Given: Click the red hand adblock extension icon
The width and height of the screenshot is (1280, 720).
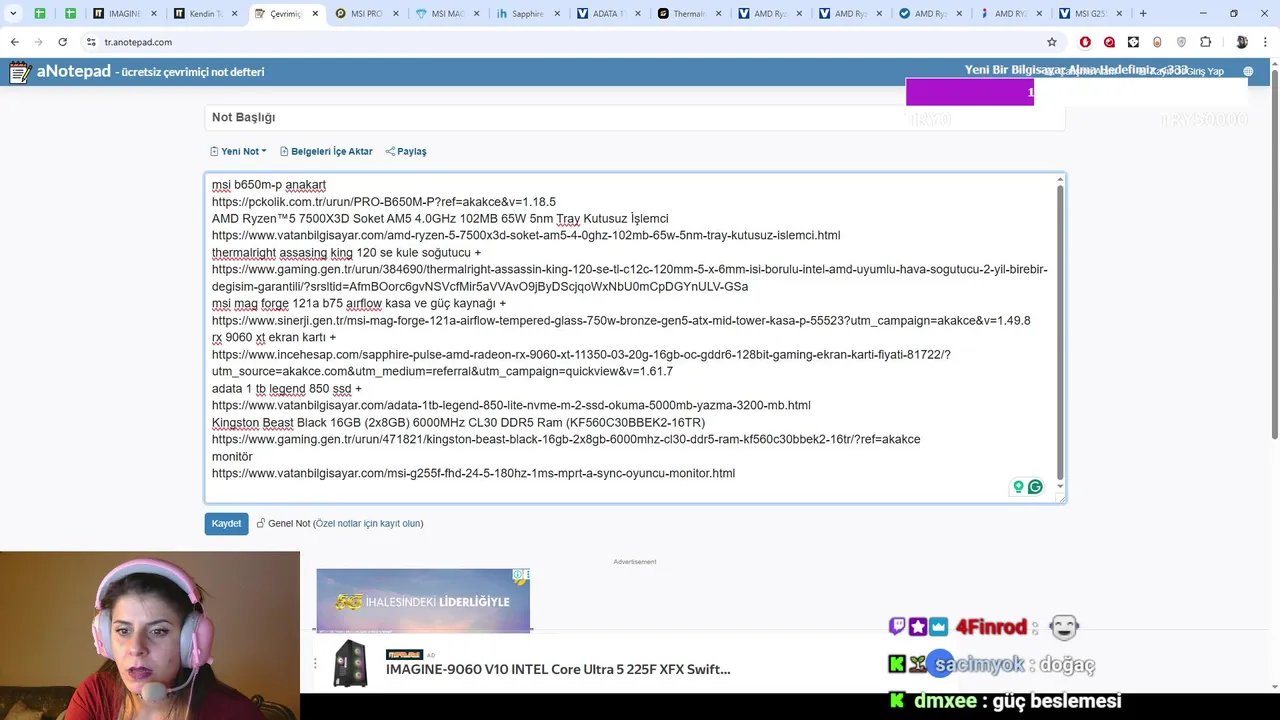Looking at the screenshot, I should click(x=1085, y=42).
